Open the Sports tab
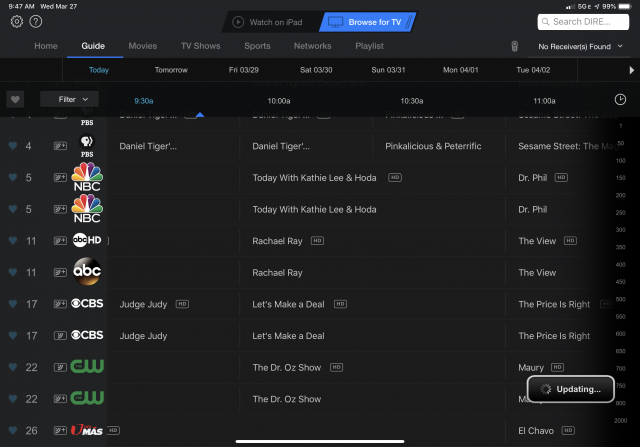Screen dimensions: 640x447 pos(257,46)
